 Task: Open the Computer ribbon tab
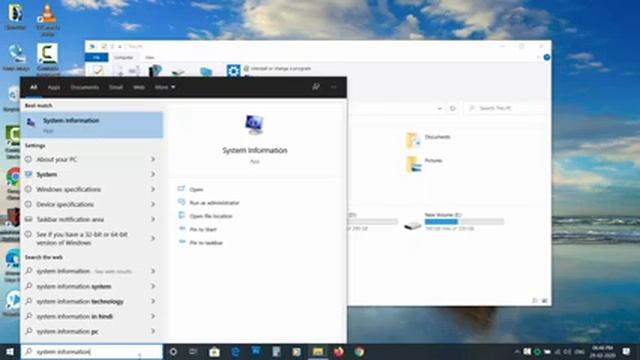click(x=123, y=57)
